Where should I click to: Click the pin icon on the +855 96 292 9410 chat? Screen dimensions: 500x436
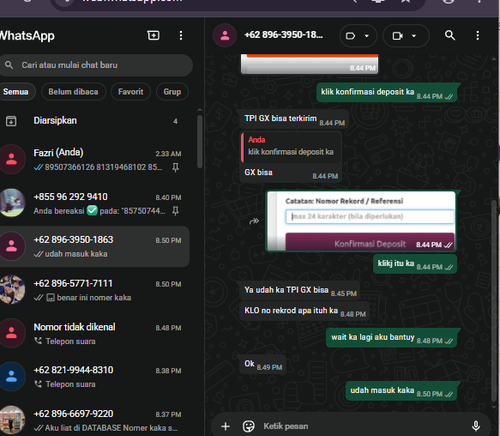coord(175,211)
